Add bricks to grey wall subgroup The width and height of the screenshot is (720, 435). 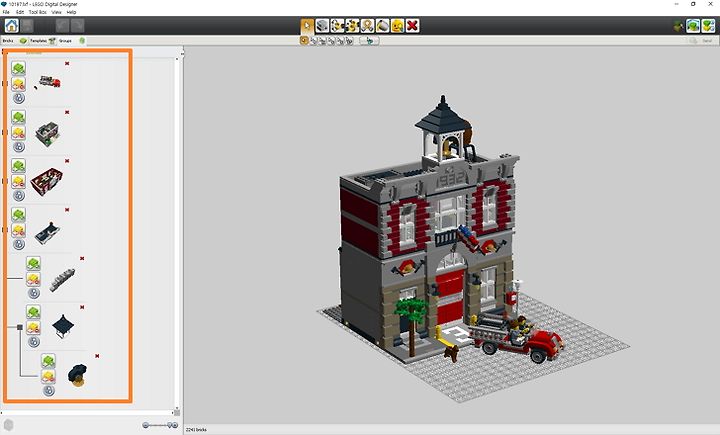[x=33, y=263]
